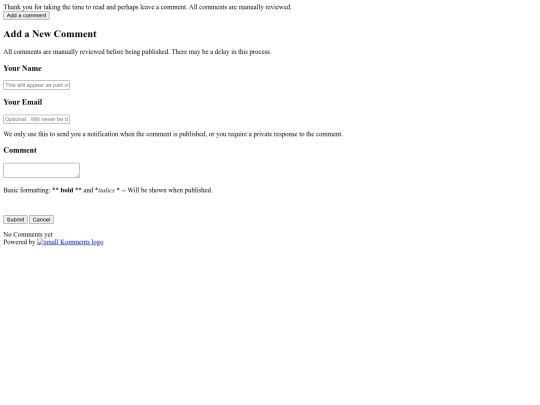Click inside the Comment text area
The image size is (540, 405).
point(41,170)
